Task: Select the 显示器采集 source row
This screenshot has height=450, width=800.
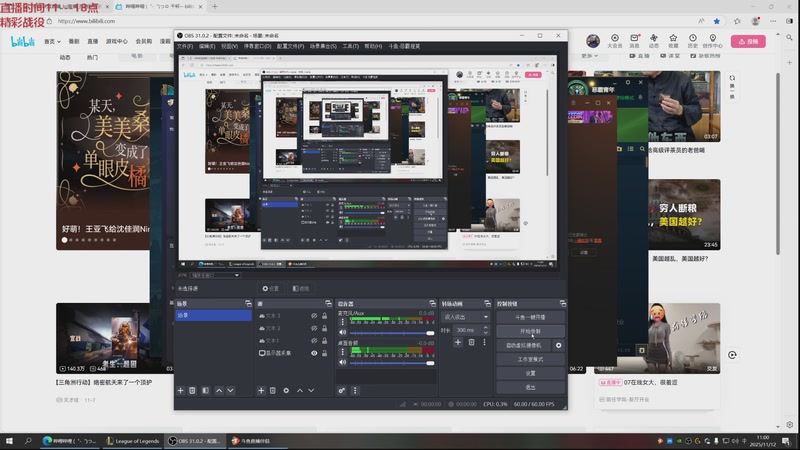Action: [293, 353]
